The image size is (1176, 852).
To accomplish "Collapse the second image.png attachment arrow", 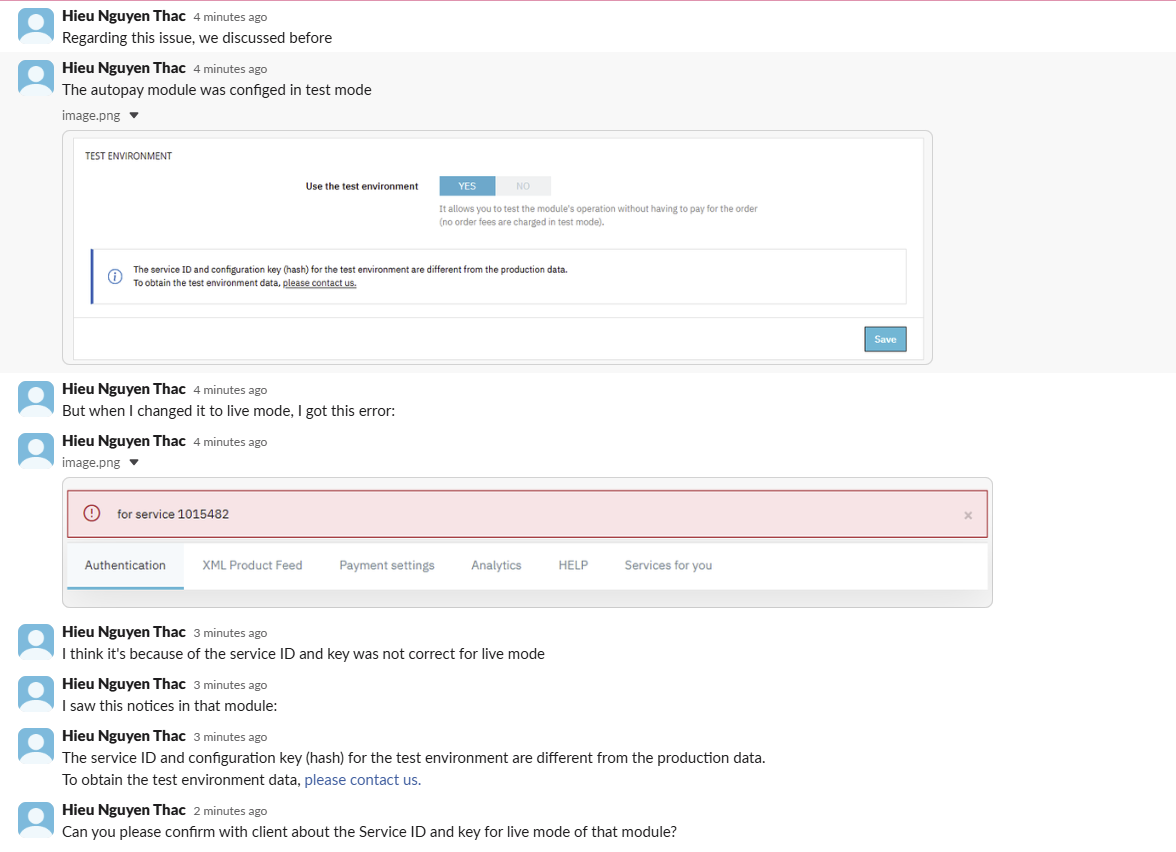I will pyautogui.click(x=134, y=463).
